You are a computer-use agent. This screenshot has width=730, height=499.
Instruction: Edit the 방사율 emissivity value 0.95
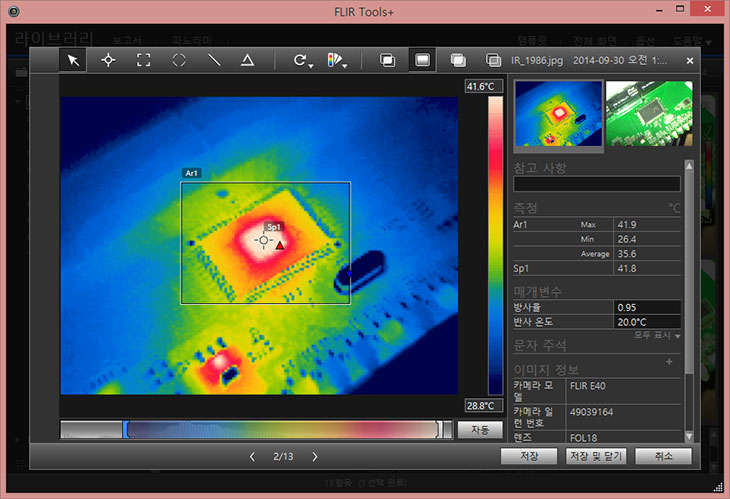click(x=647, y=307)
